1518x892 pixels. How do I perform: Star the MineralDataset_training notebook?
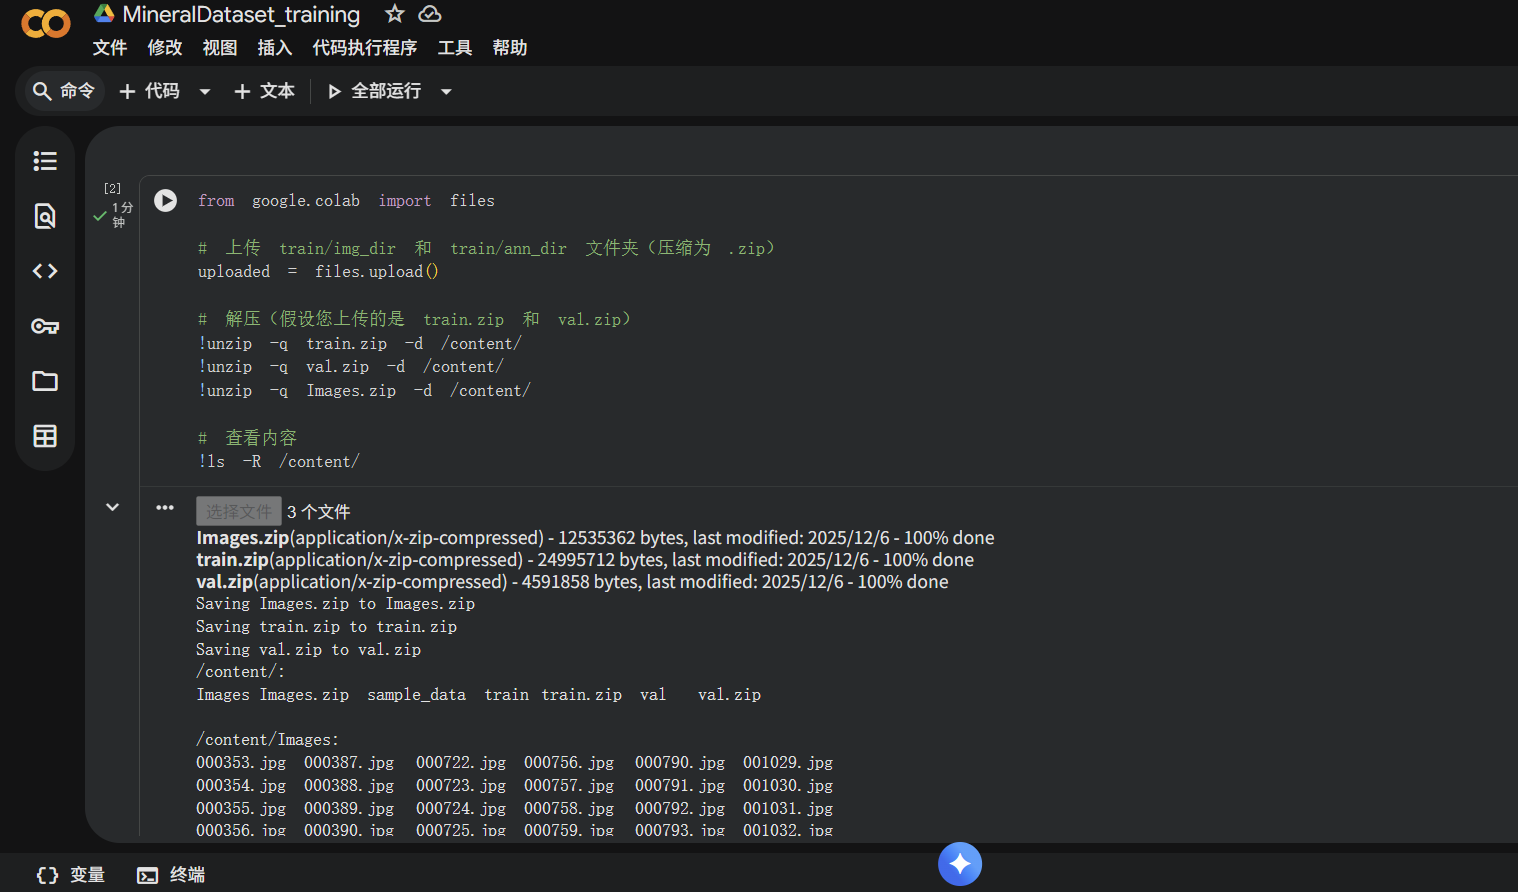395,14
